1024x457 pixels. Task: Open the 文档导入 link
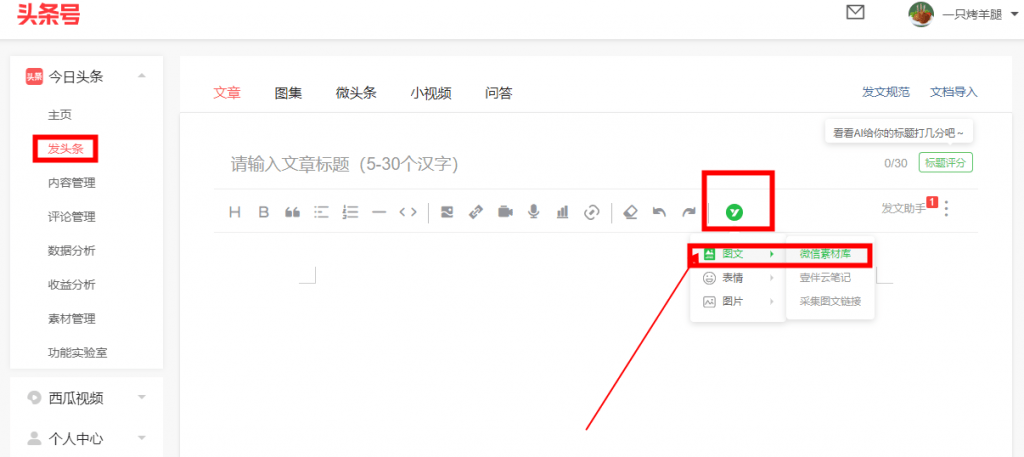pos(953,92)
